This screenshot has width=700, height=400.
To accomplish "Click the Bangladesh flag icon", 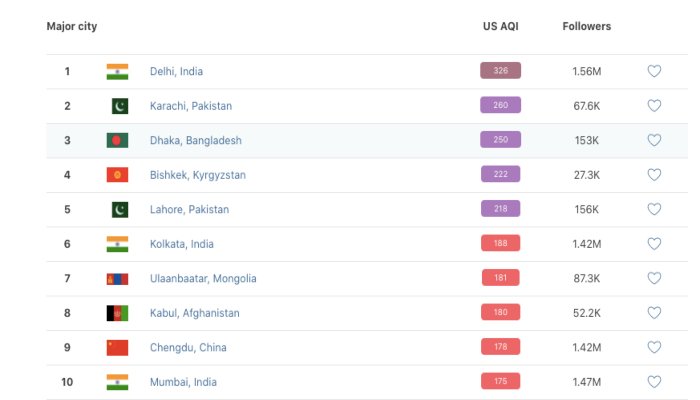I will click(x=117, y=140).
